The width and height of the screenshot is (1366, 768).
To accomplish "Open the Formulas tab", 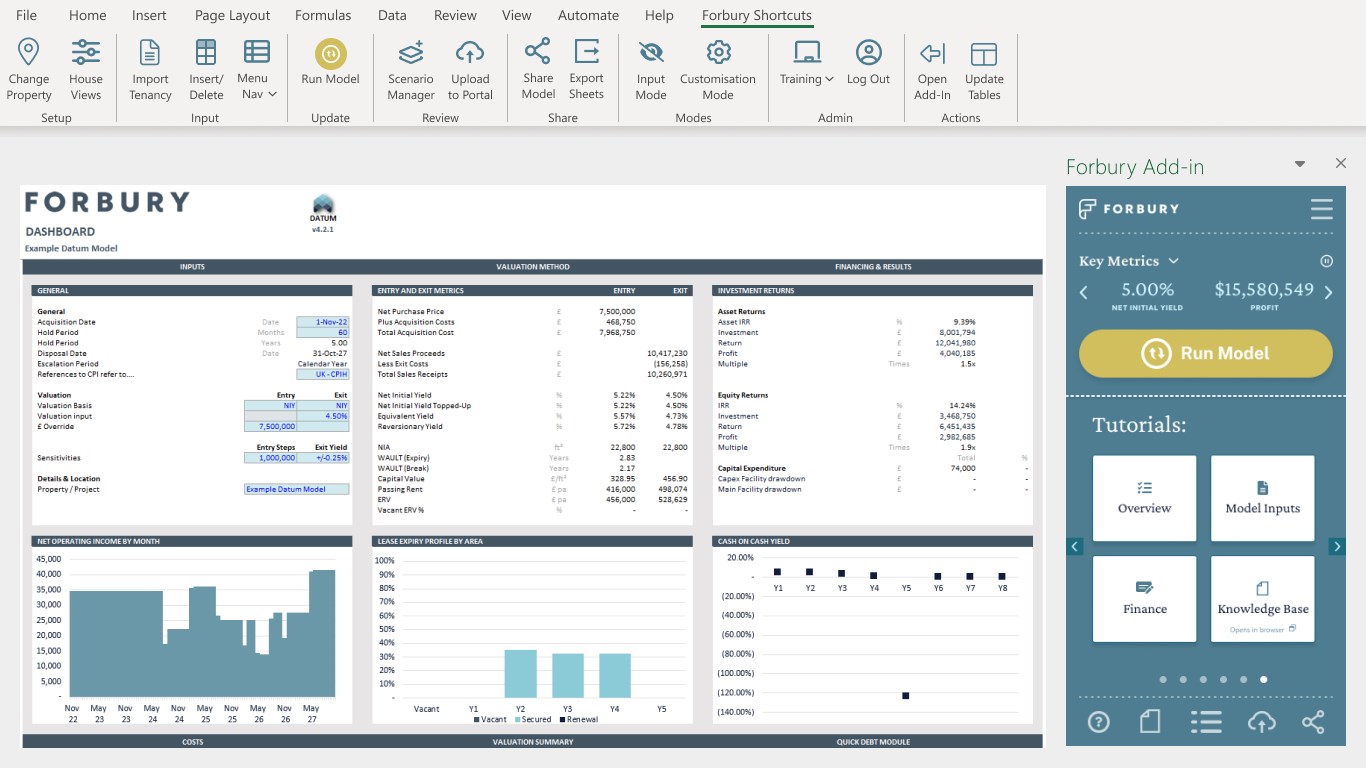I will 323,15.
